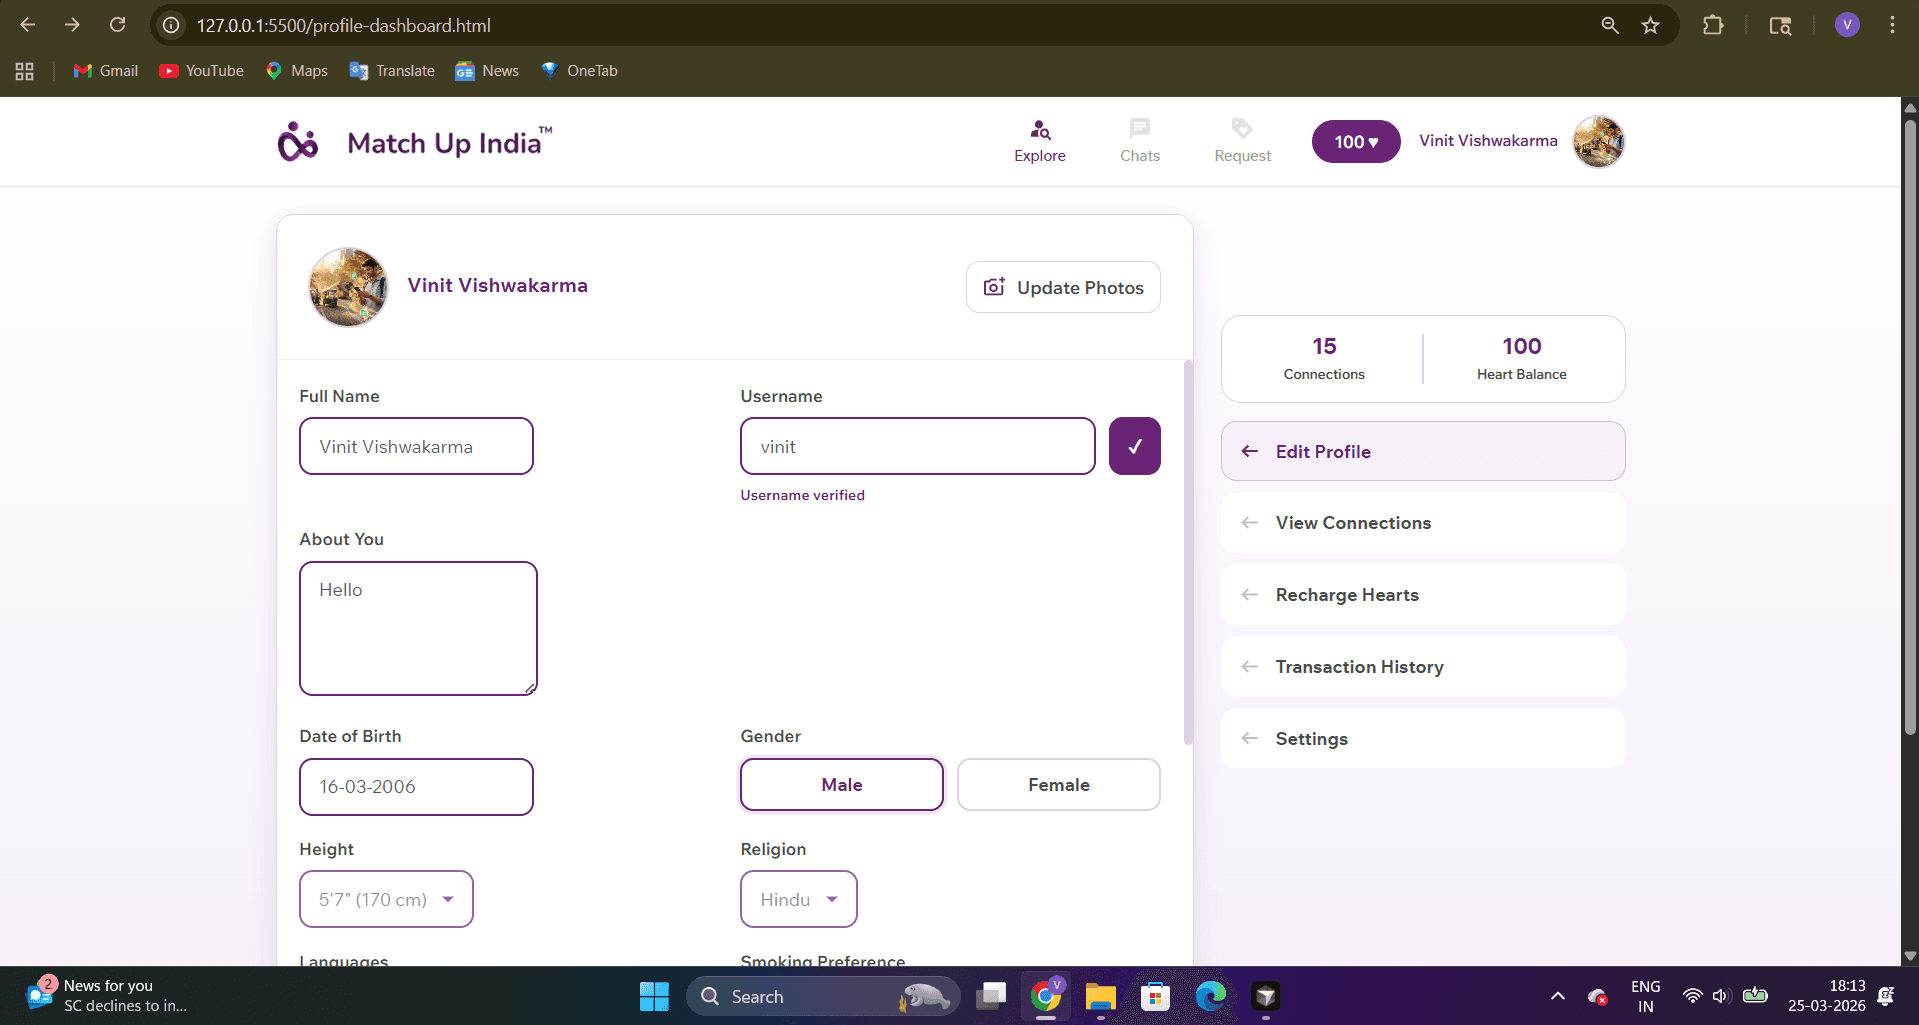Open the Transaction History menu item
This screenshot has height=1025, width=1919.
click(1423, 667)
